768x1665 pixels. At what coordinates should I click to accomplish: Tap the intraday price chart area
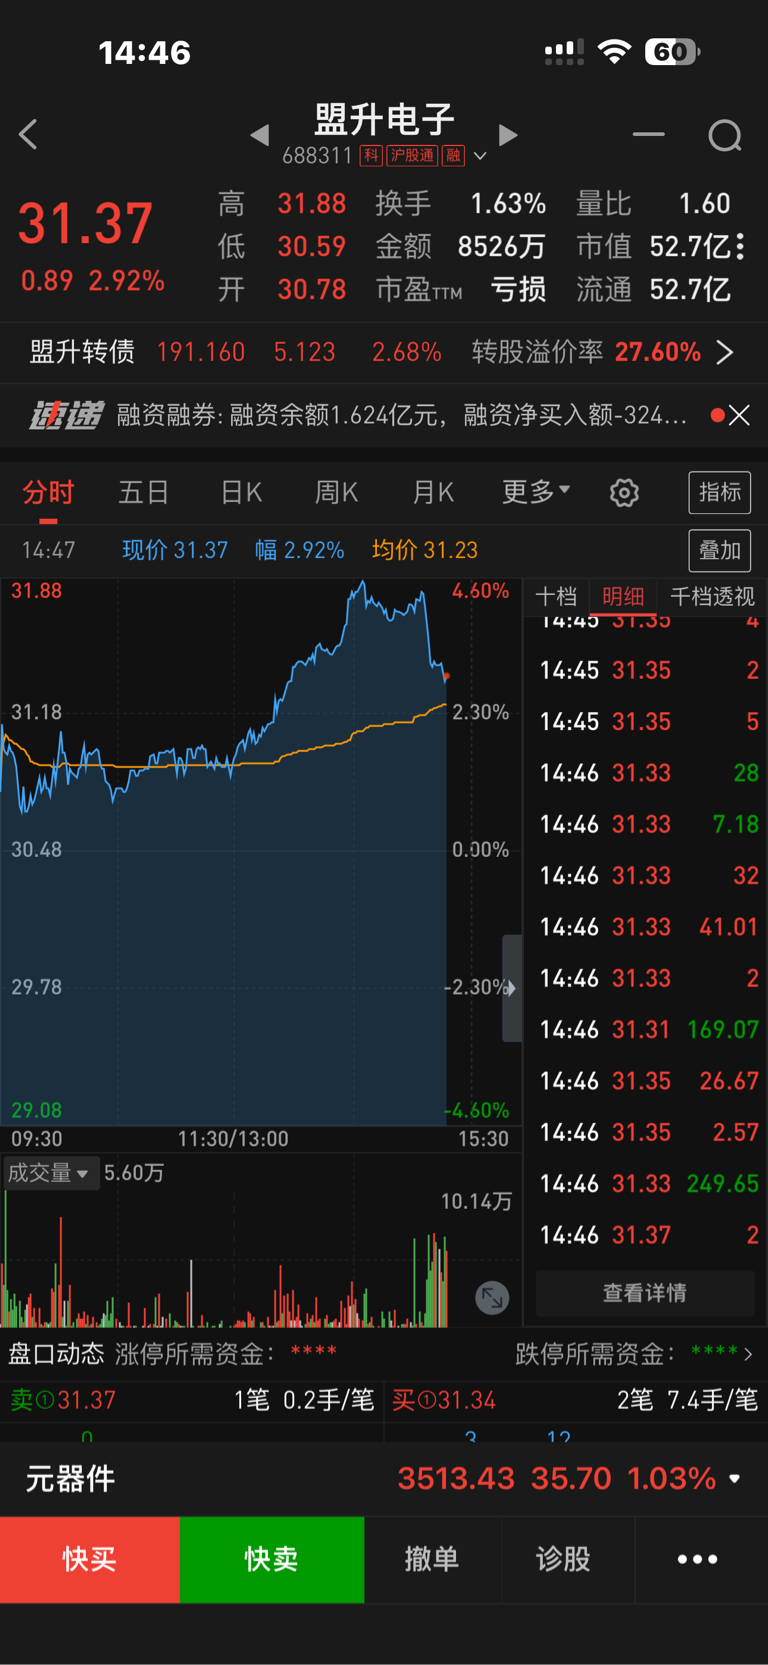point(260,852)
